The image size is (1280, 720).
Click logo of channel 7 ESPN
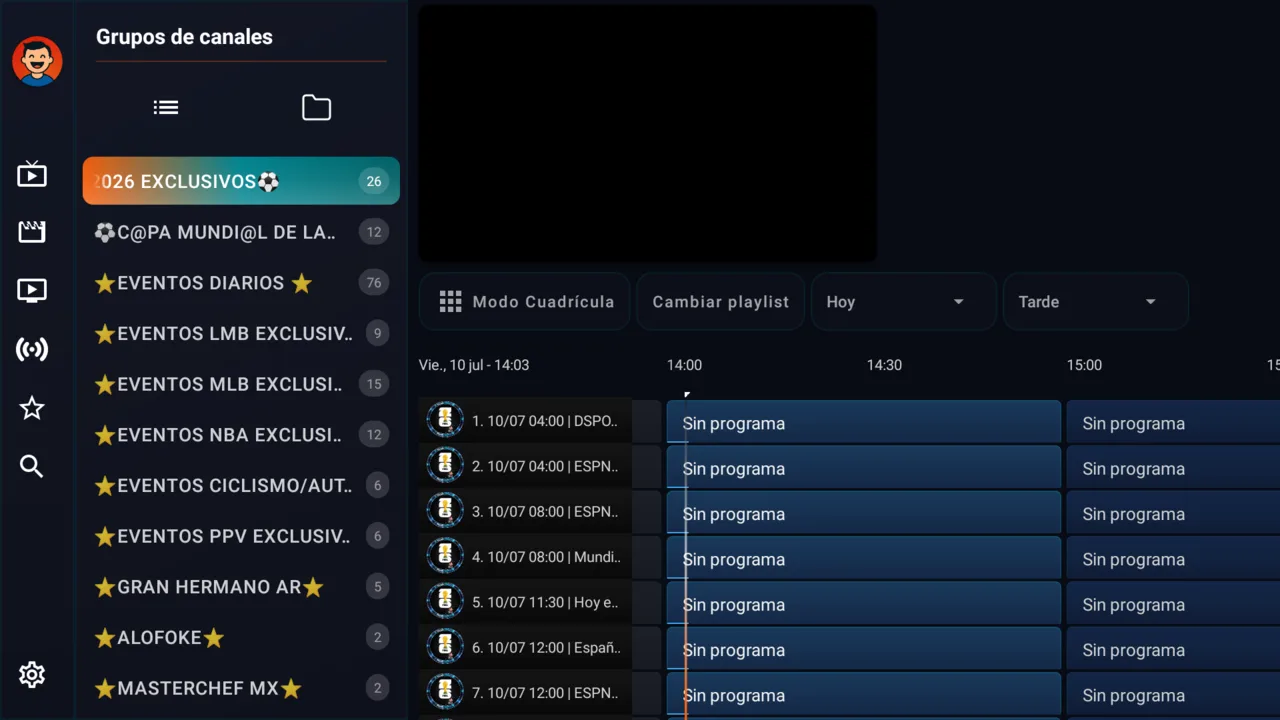point(445,692)
